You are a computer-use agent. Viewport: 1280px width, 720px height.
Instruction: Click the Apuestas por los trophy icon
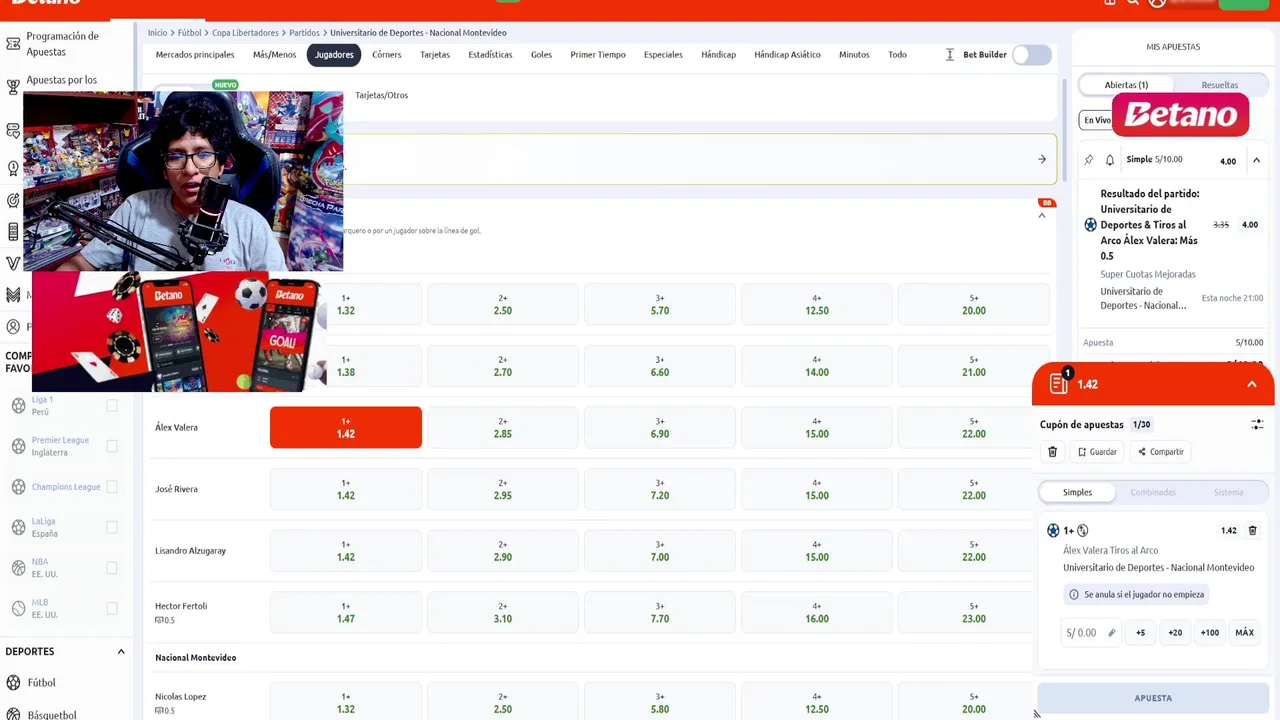click(x=13, y=87)
